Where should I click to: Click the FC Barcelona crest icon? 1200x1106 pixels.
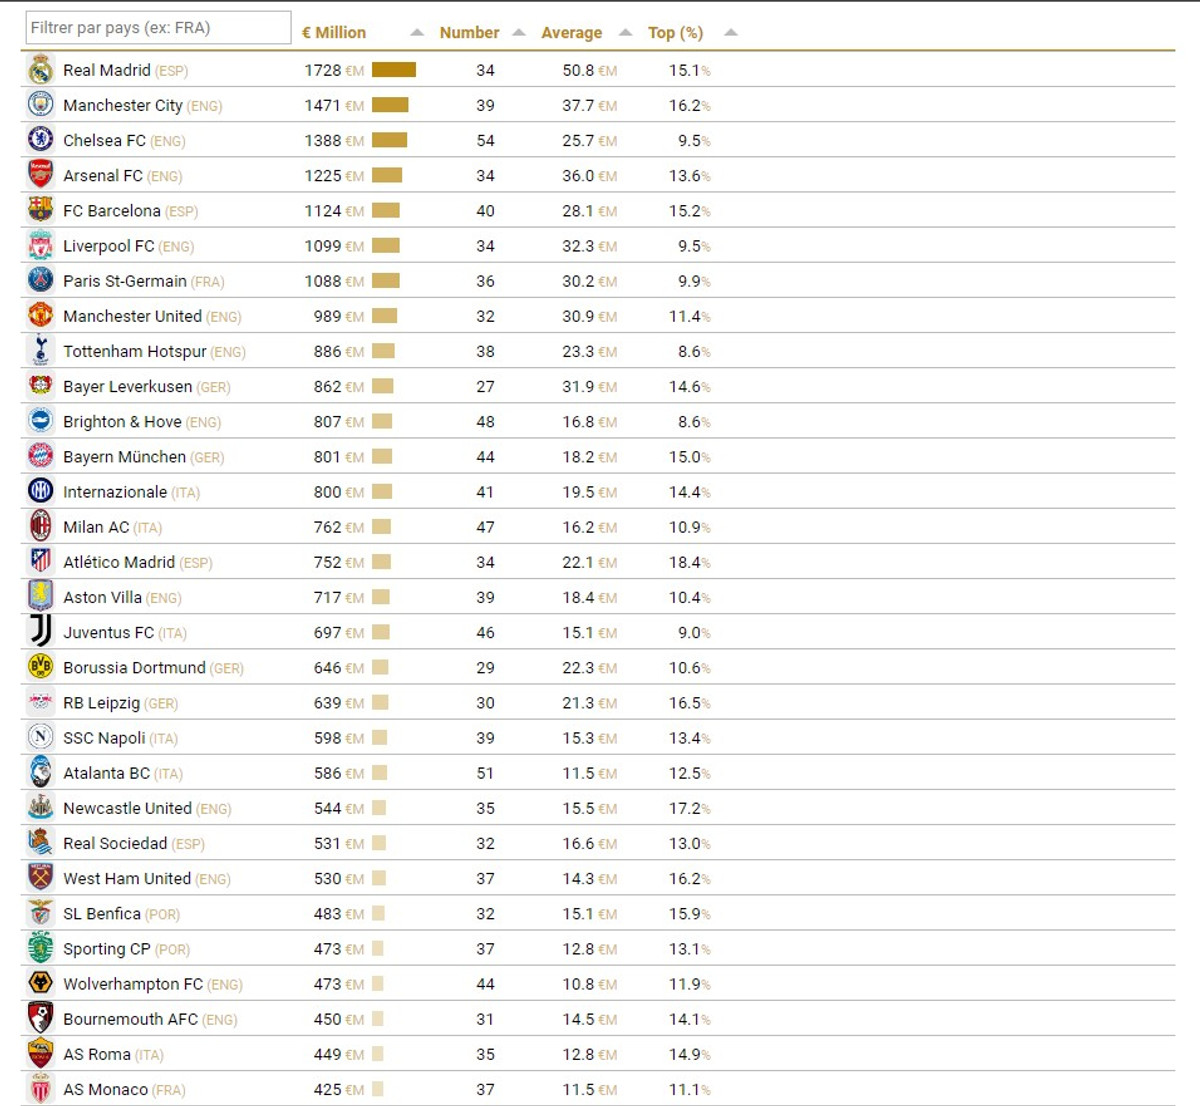(40, 210)
